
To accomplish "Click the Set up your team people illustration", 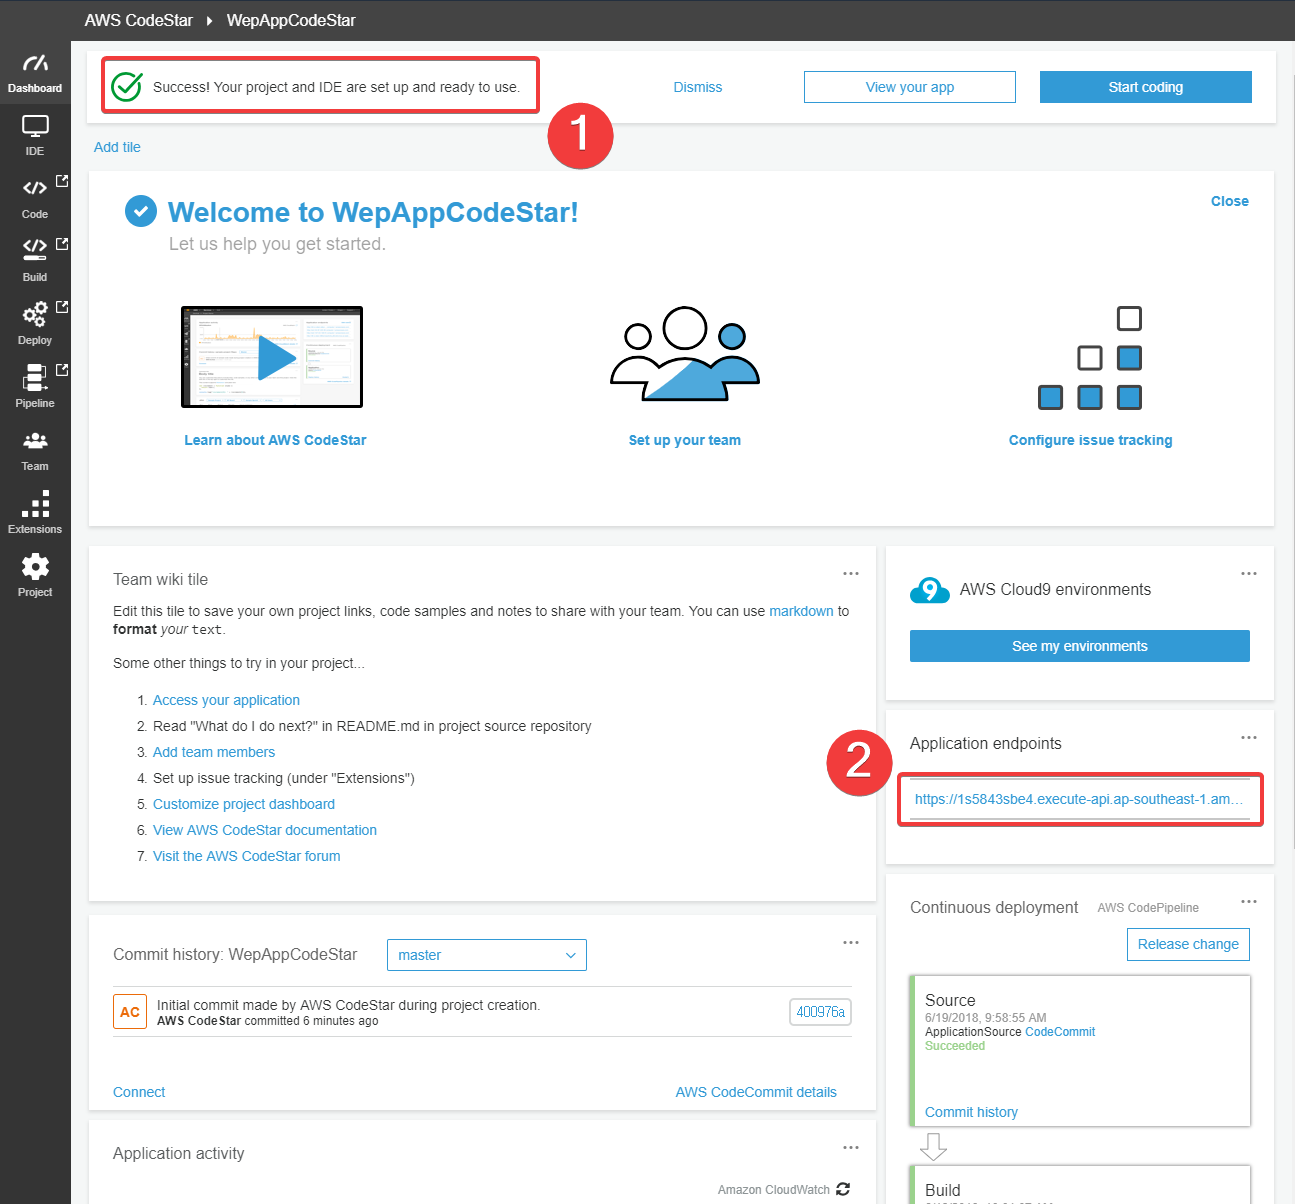I will 685,354.
